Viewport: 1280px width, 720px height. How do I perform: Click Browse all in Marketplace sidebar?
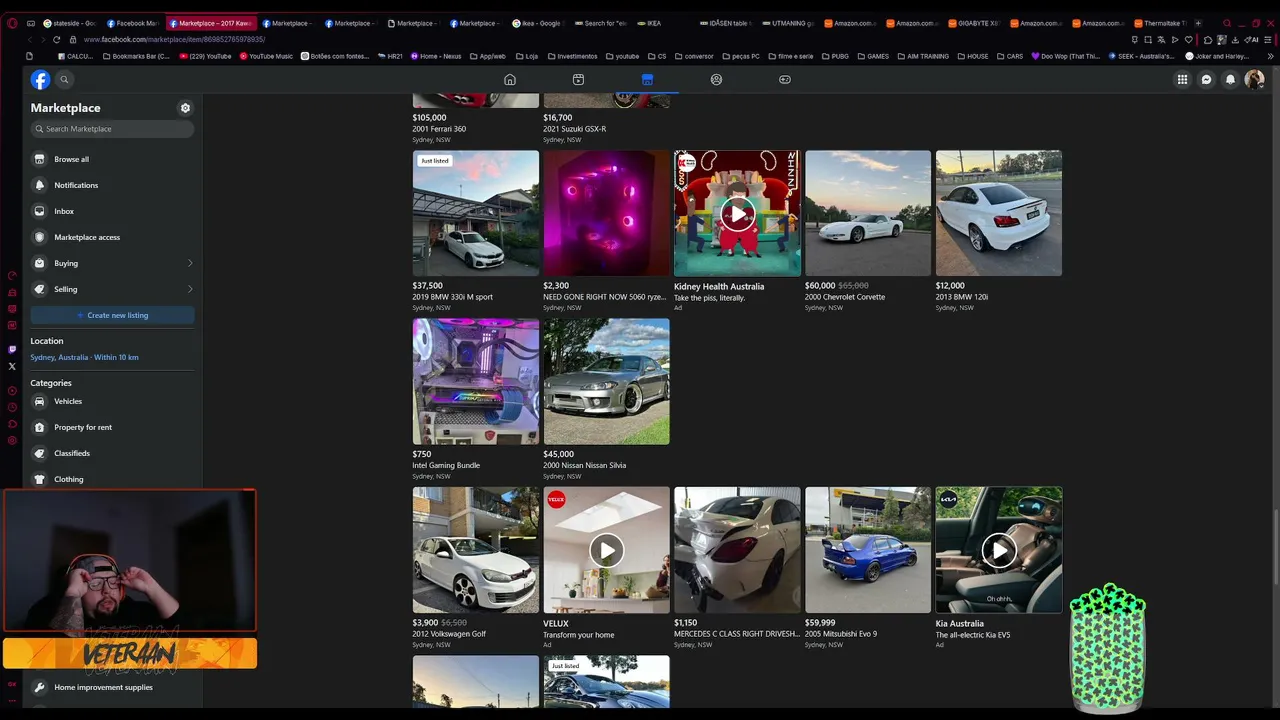point(112,159)
